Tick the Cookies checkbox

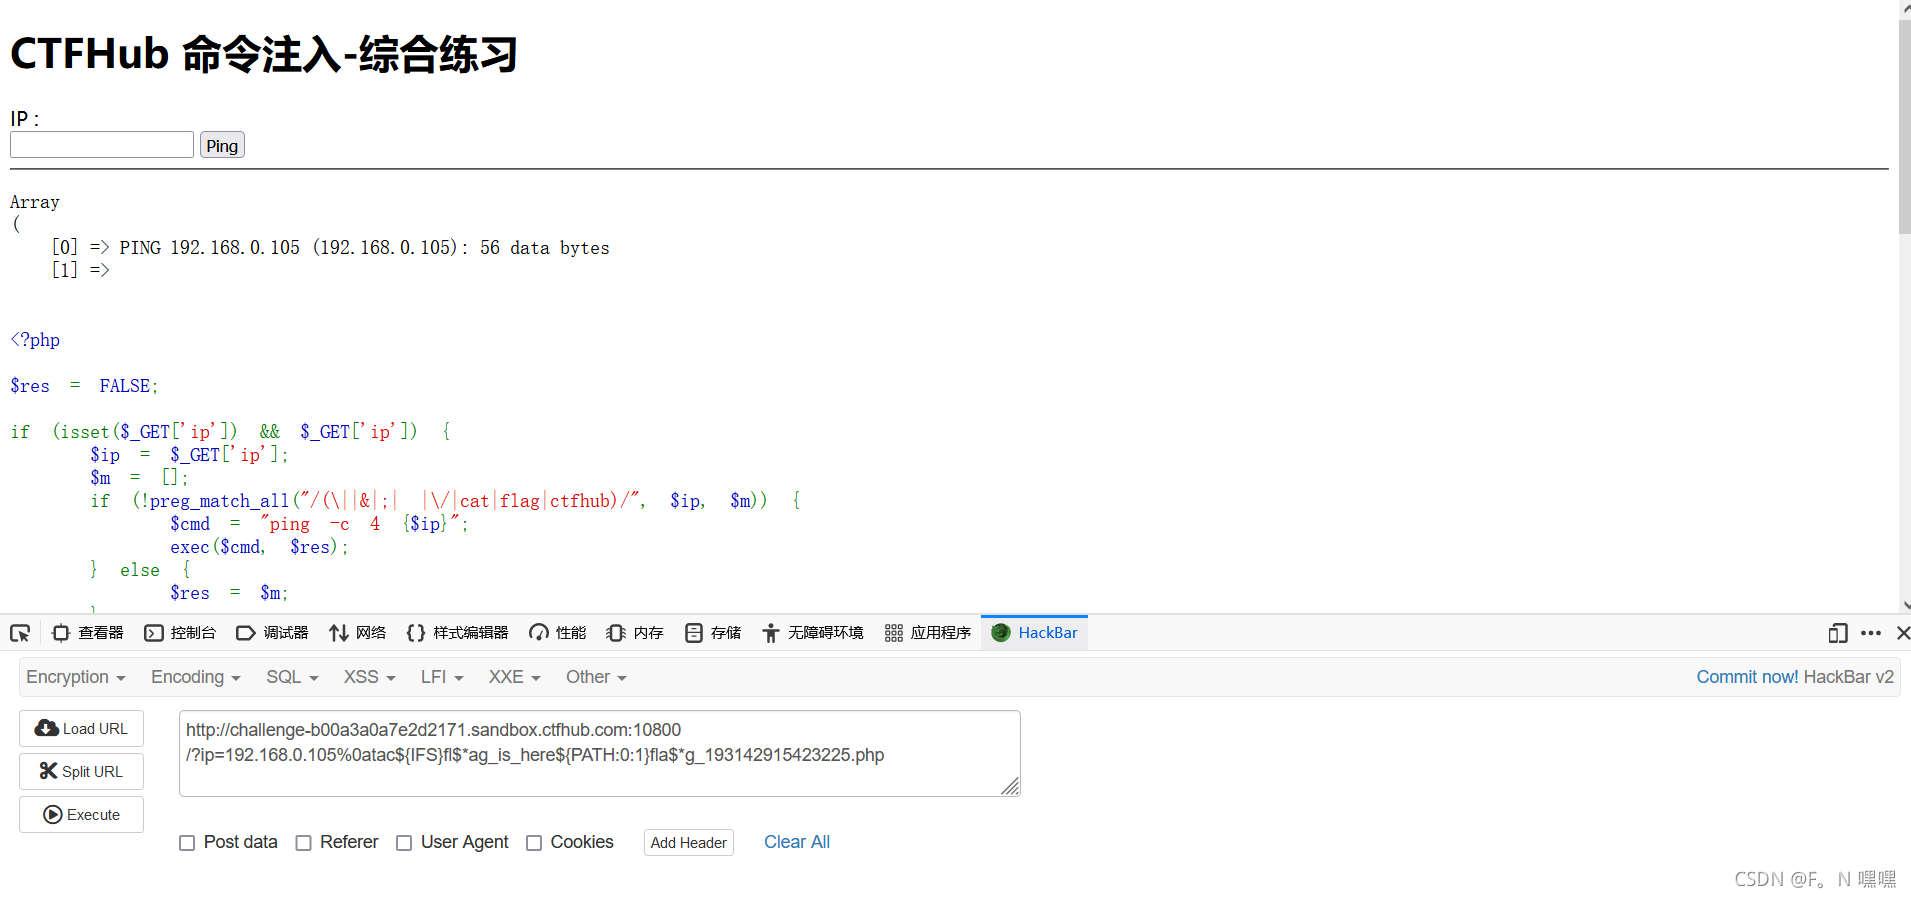(x=534, y=843)
